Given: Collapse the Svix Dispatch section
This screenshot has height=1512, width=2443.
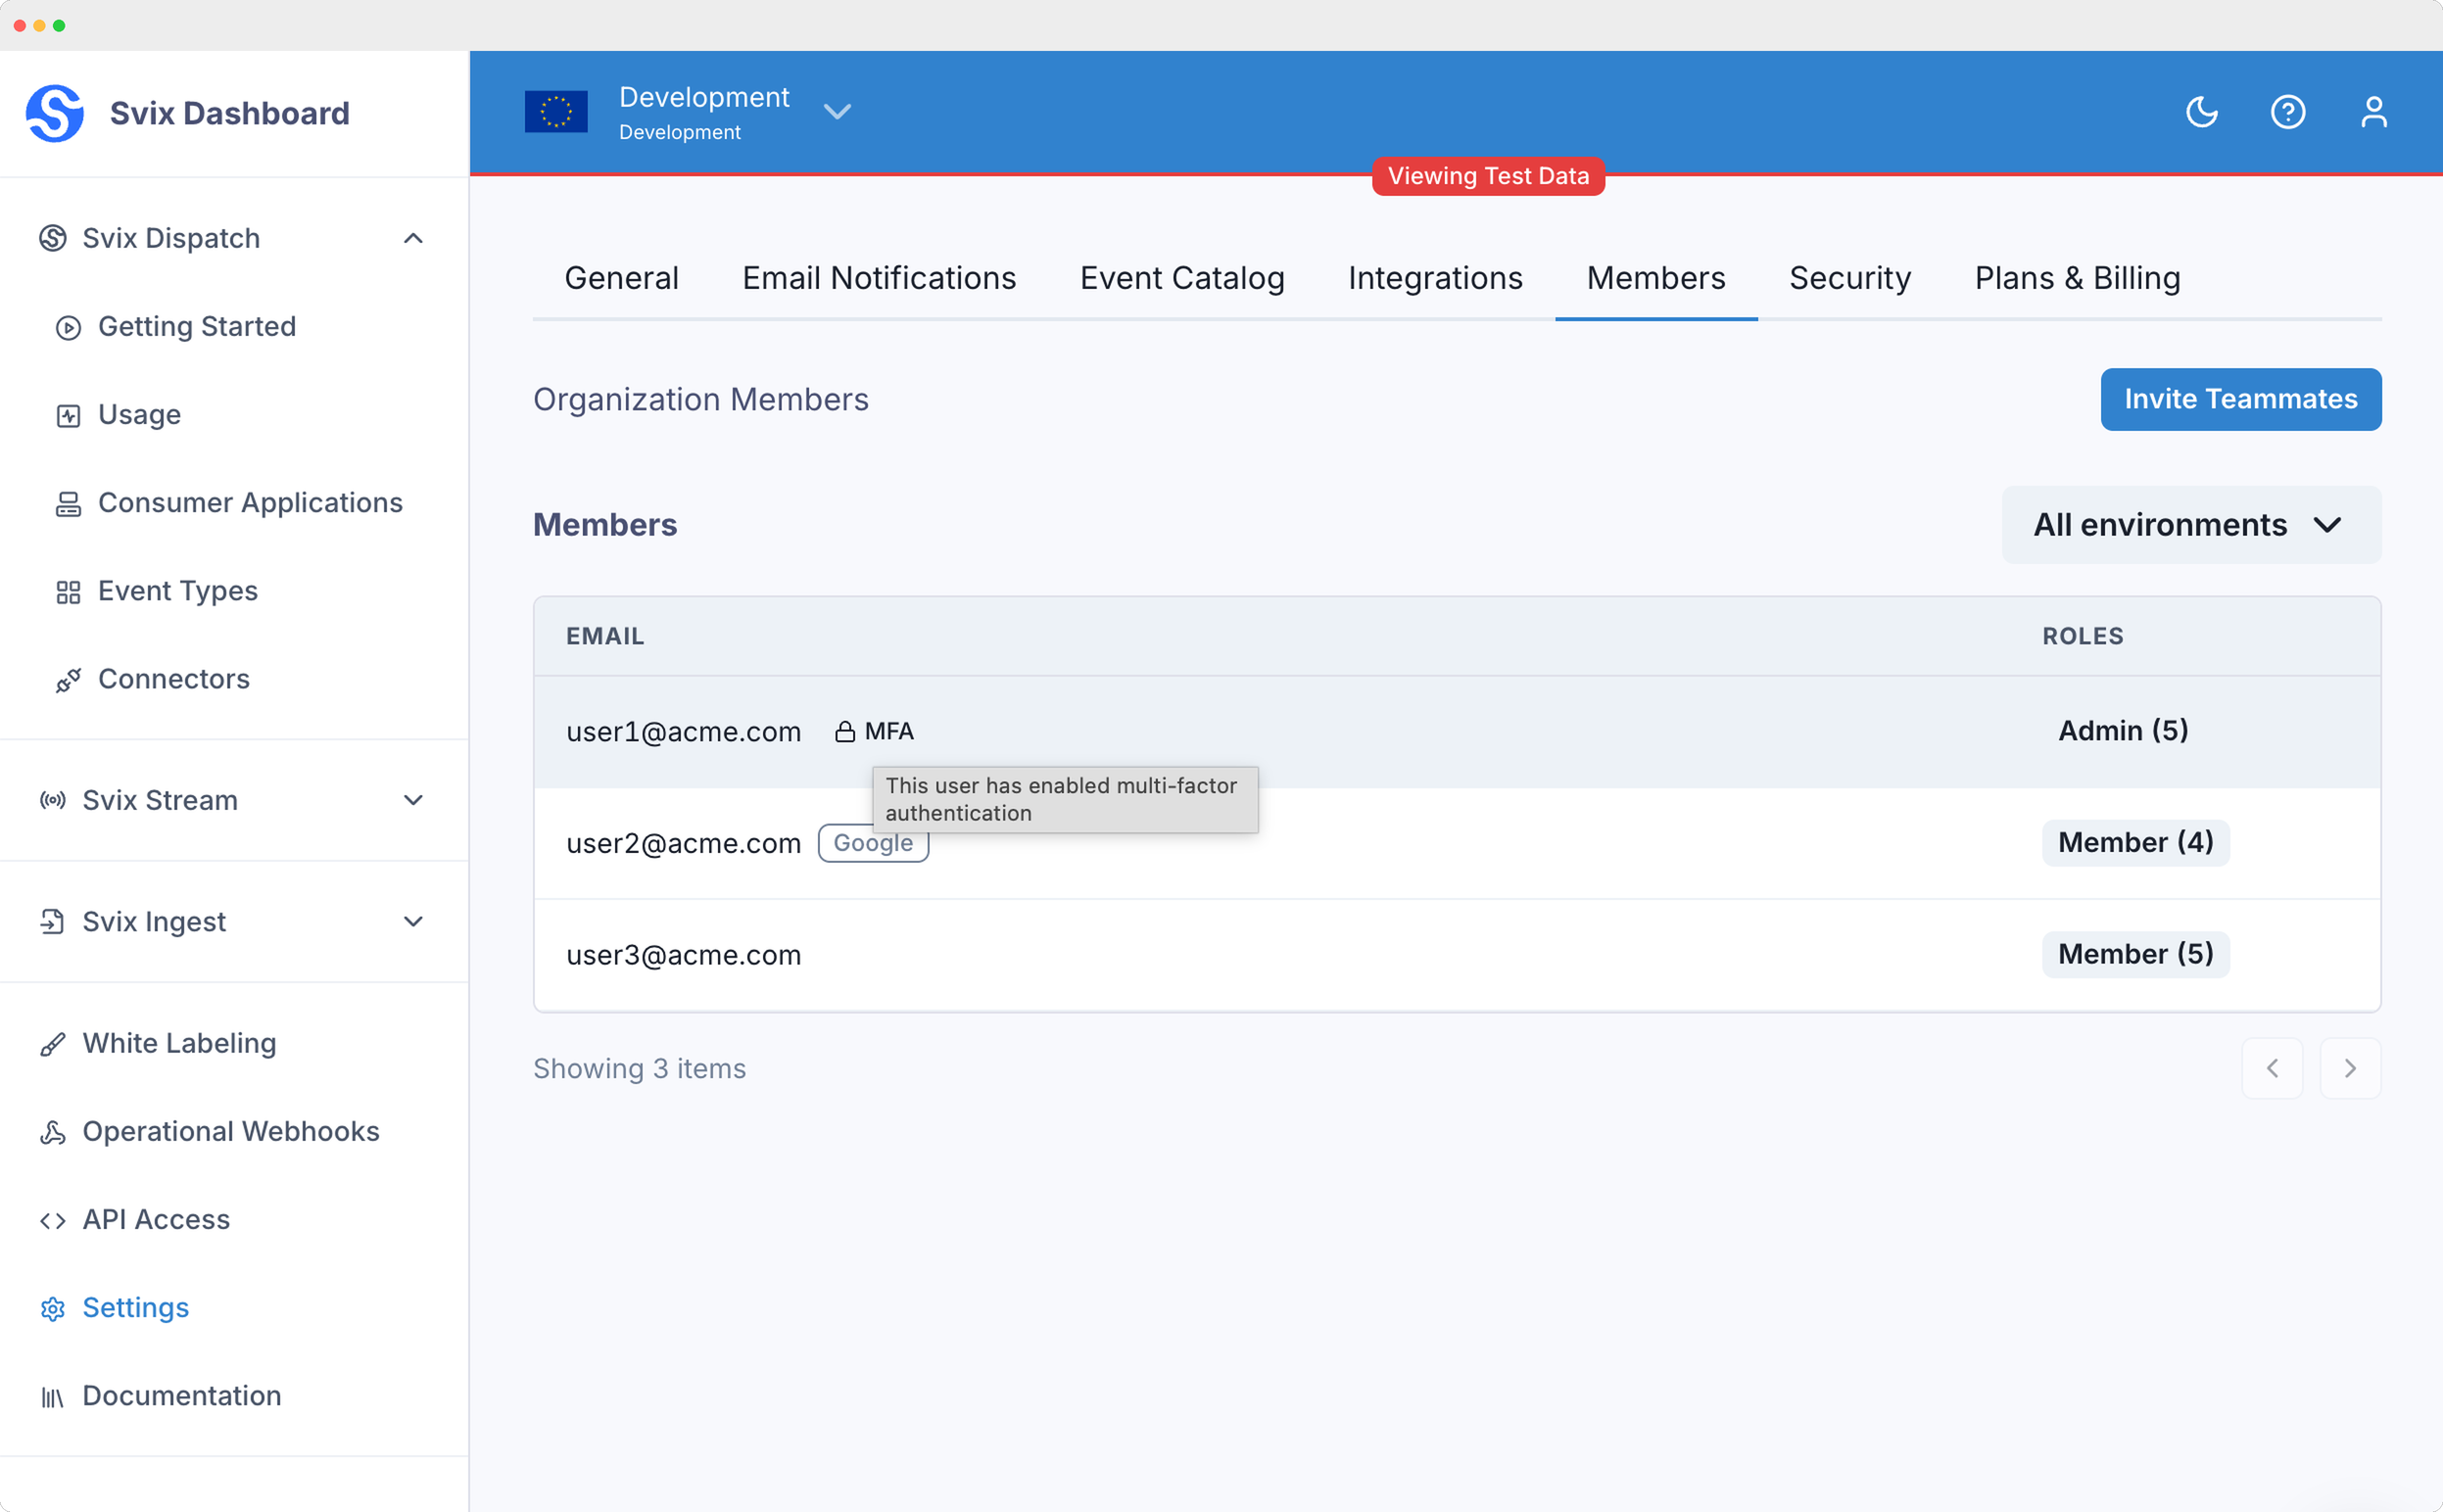Looking at the screenshot, I should [413, 238].
